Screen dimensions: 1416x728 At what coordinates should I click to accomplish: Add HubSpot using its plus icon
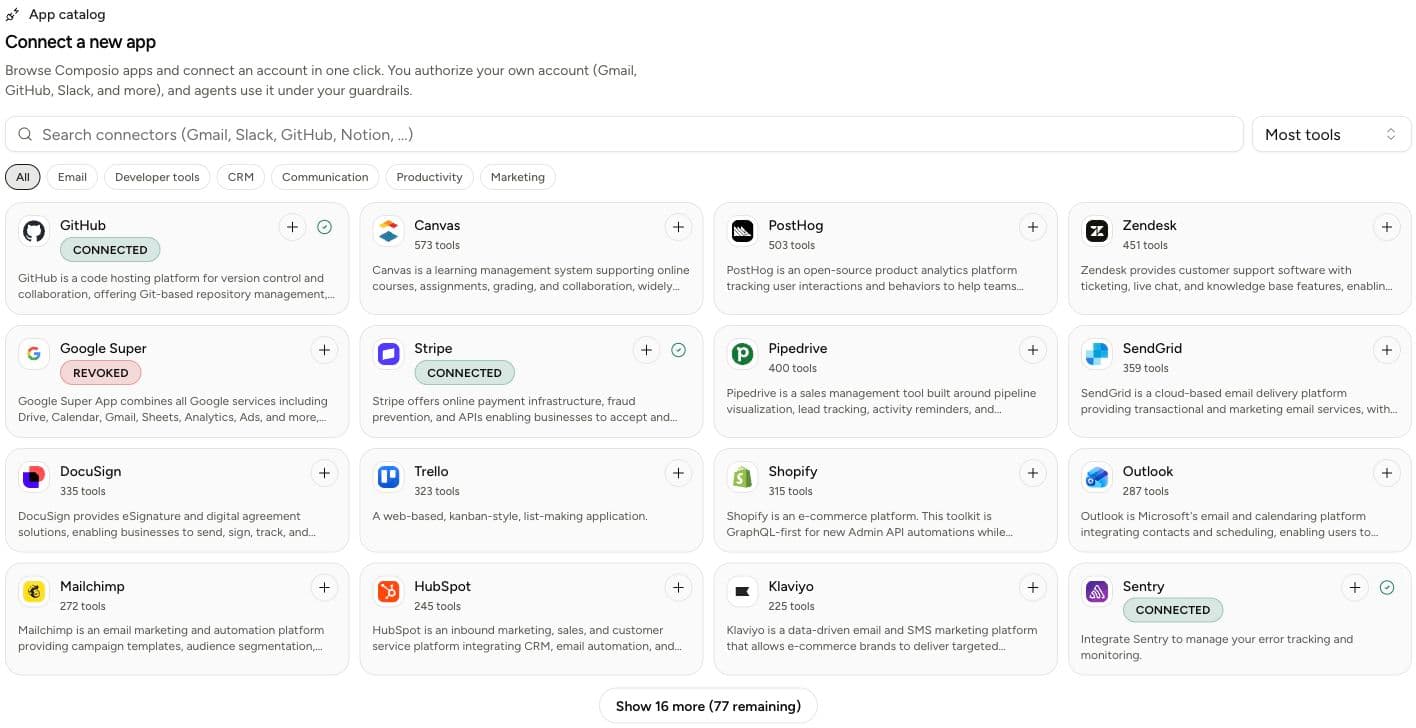pyautogui.click(x=678, y=588)
